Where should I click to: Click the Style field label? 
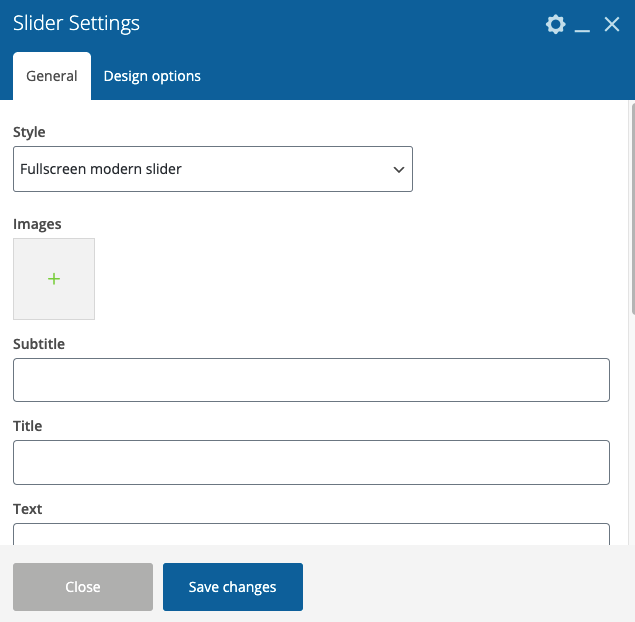pos(29,132)
